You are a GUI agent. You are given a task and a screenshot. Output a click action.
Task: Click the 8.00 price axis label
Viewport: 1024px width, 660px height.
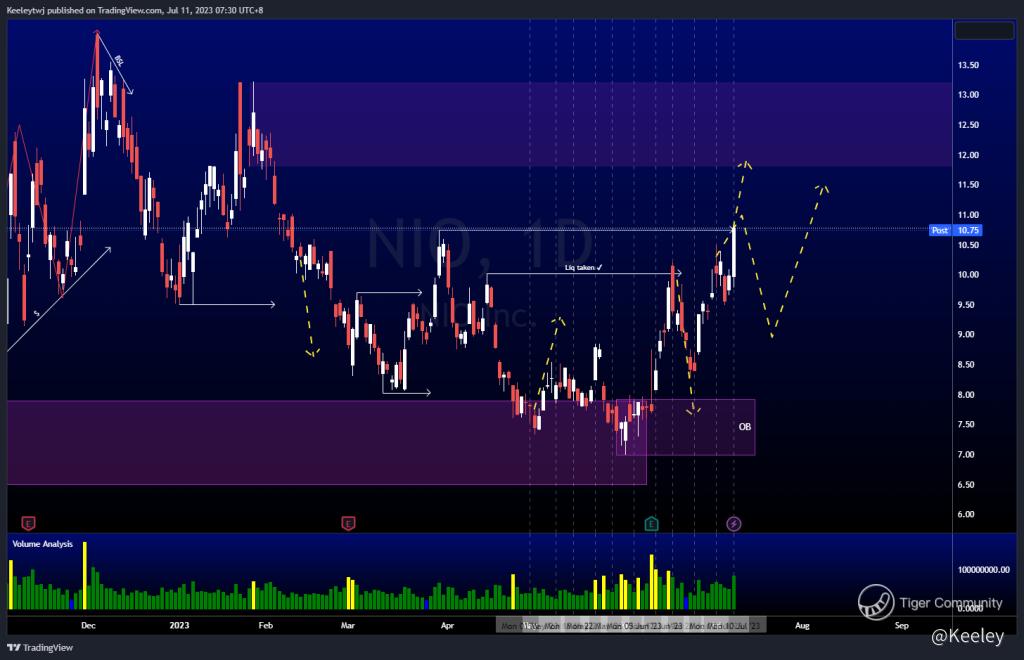[965, 394]
